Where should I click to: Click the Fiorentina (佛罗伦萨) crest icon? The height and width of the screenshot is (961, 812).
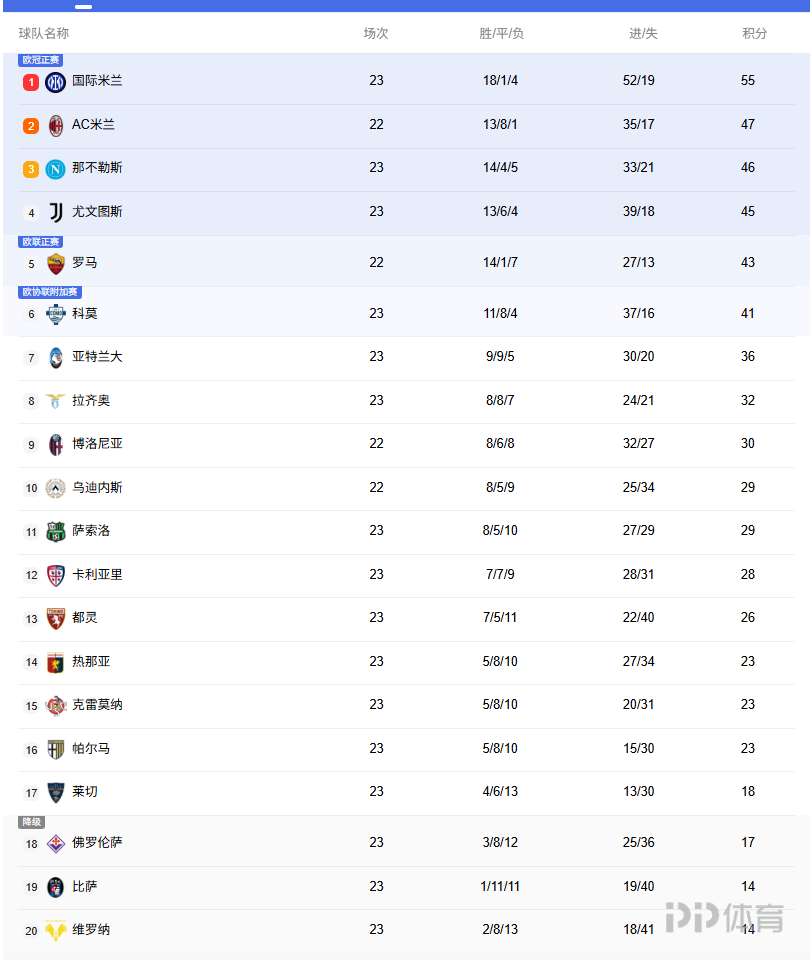pyautogui.click(x=56, y=843)
